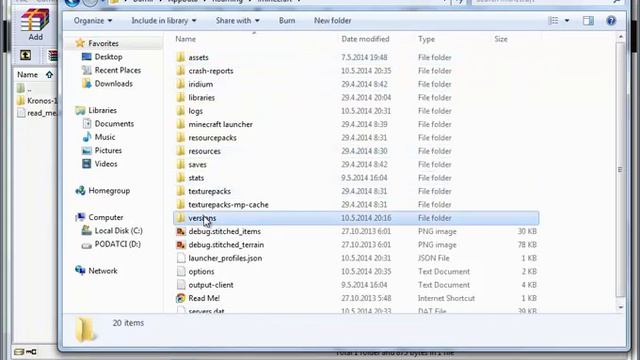Select Read Me! internet shortcut icon
The height and width of the screenshot is (360, 640).
(181, 298)
